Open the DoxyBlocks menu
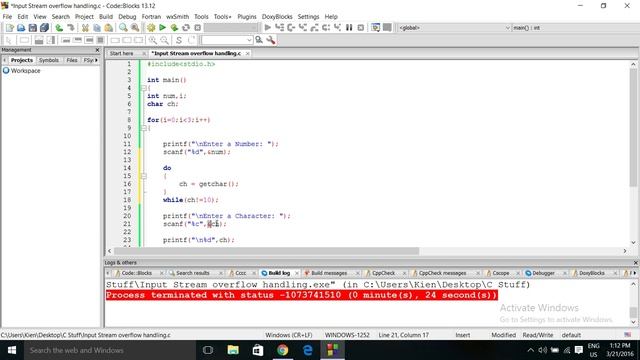Image resolution: width=640 pixels, height=360 pixels. click(x=277, y=17)
